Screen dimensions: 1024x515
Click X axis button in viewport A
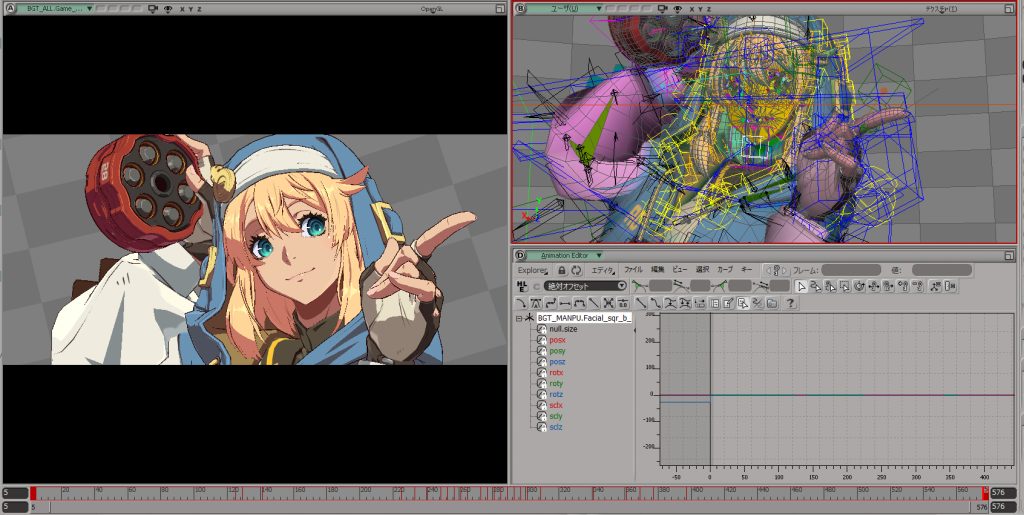182,9
